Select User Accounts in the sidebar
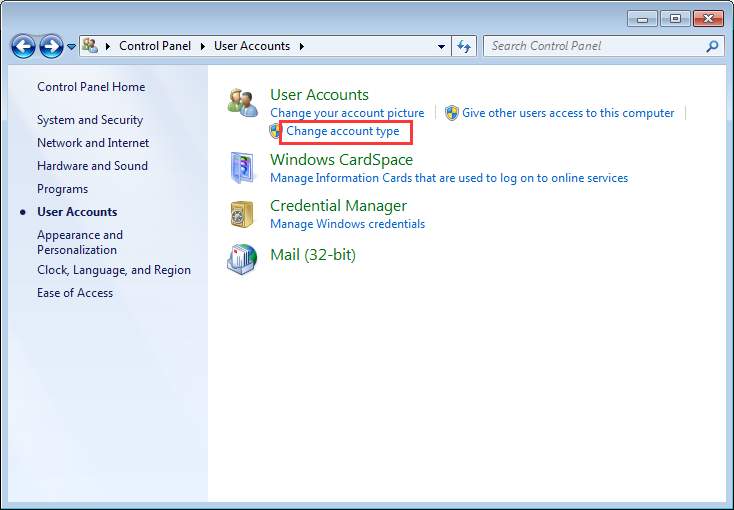The width and height of the screenshot is (734, 510). (x=77, y=212)
